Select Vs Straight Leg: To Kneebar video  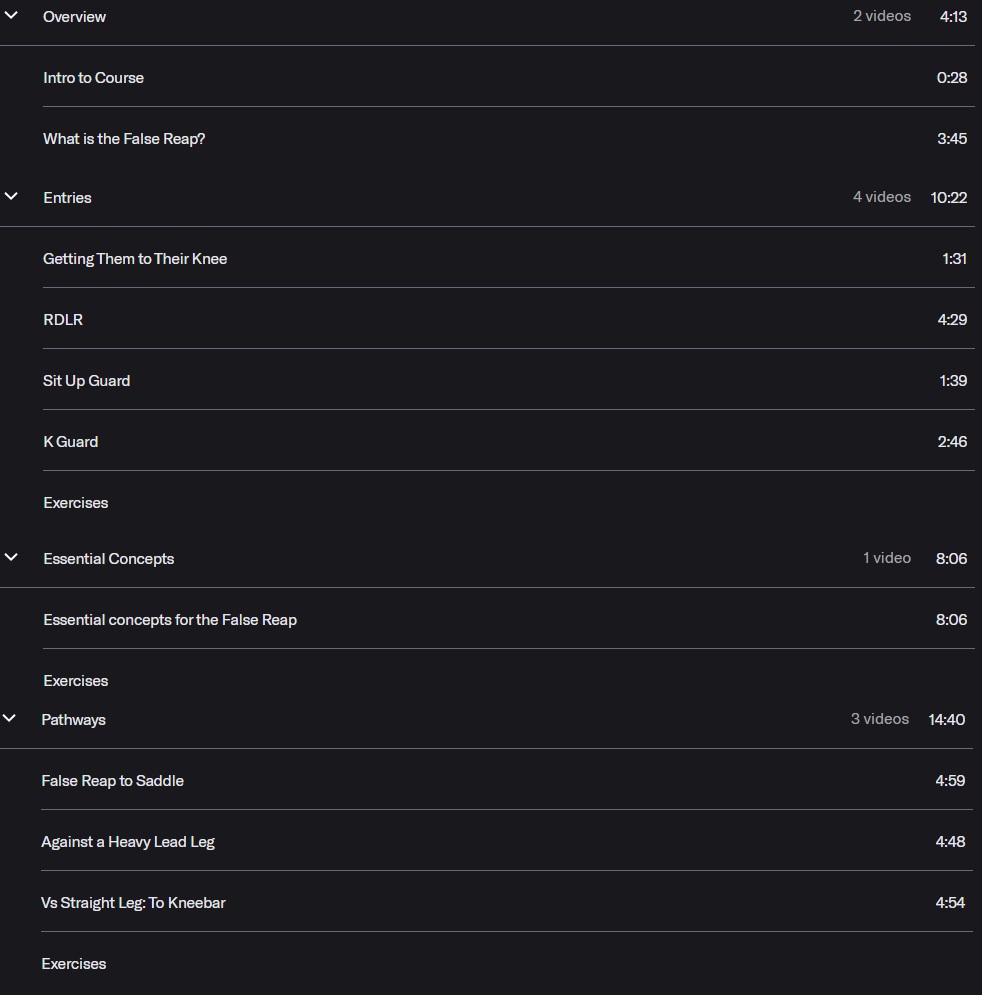tap(133, 903)
